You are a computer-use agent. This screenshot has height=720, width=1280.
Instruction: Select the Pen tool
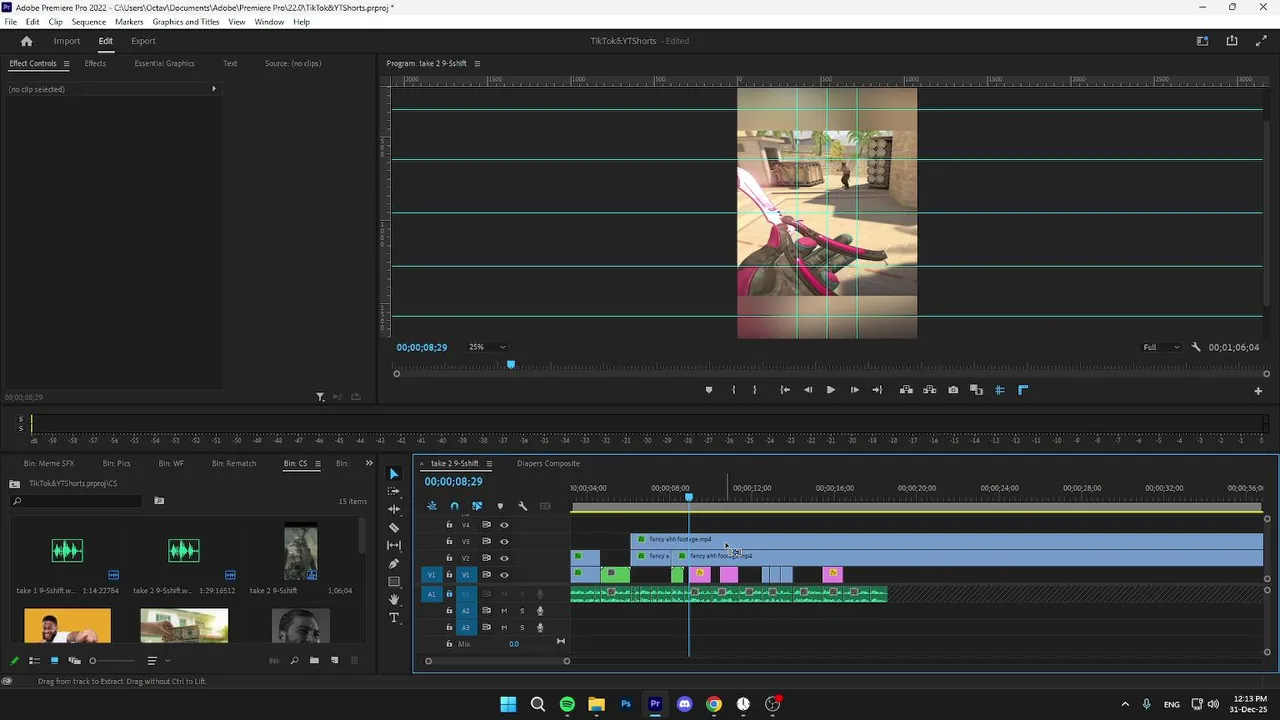[394, 563]
